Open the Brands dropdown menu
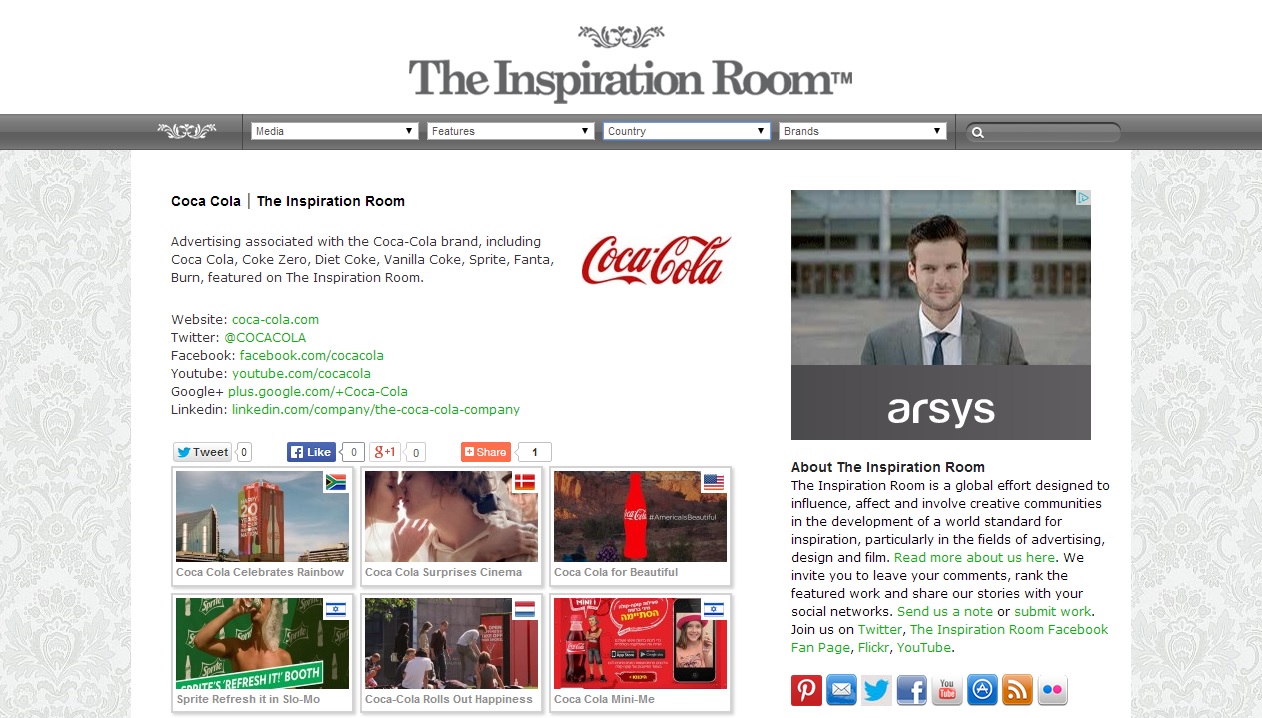1262x718 pixels. point(862,131)
